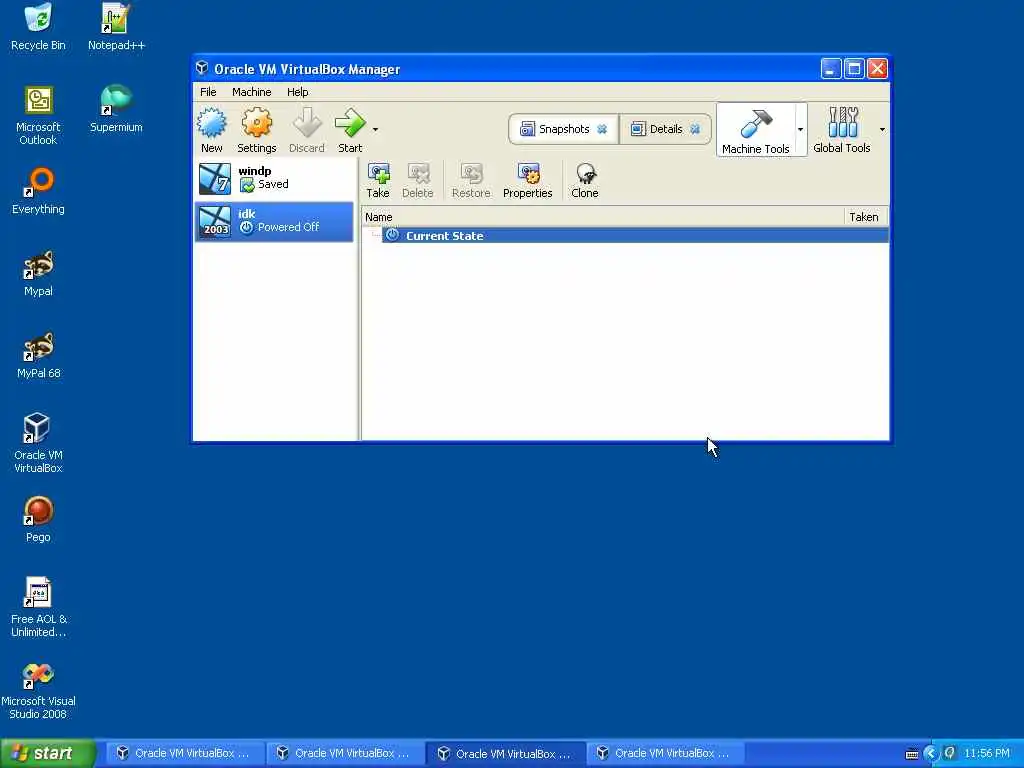Click third active VirtualBox taskbar button
The image size is (1024, 768).
pos(505,753)
